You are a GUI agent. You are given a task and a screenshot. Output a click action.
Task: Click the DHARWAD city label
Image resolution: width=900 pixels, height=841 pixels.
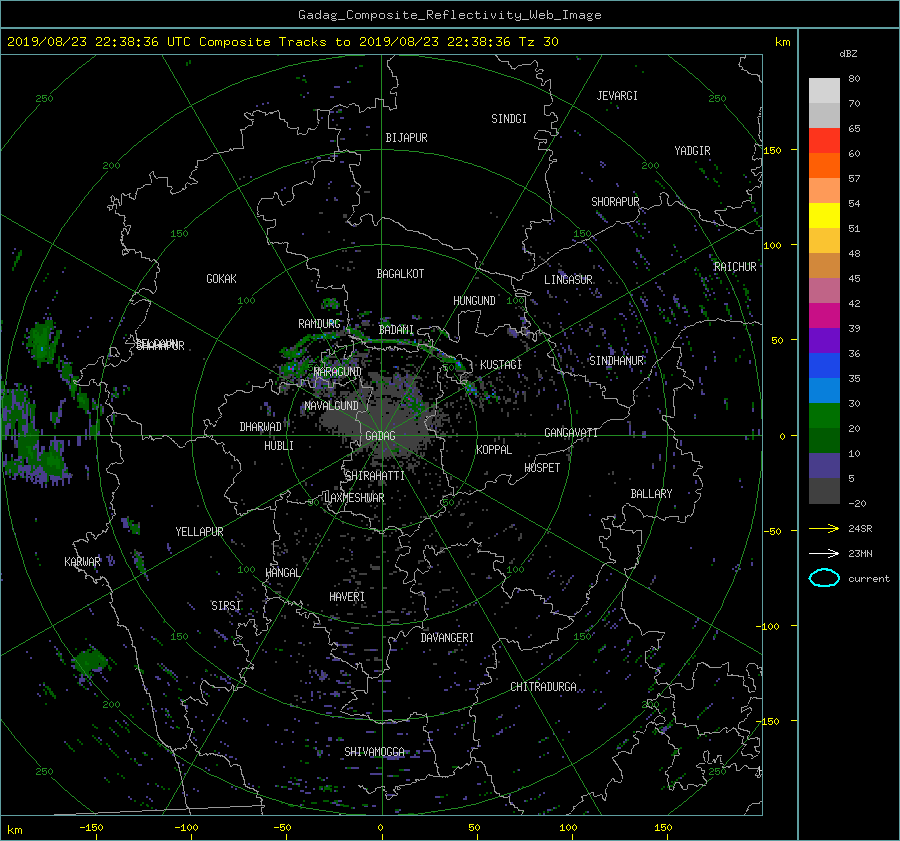261,427
